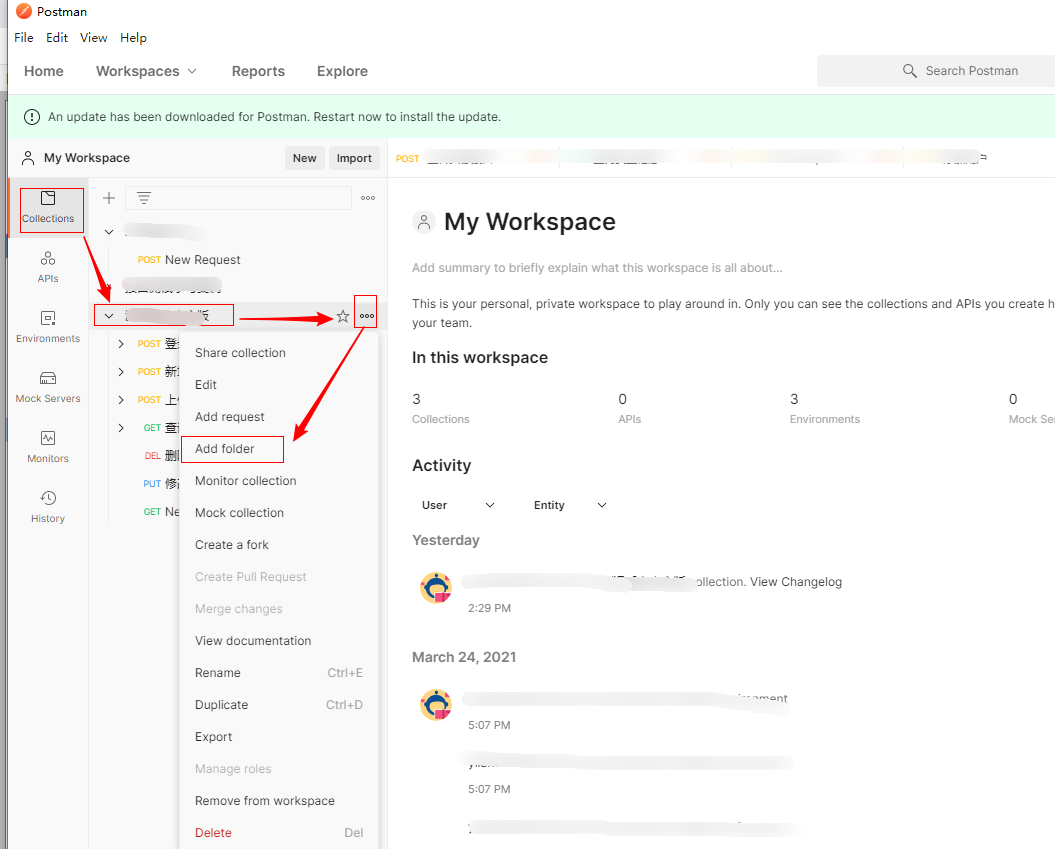Open the DEL request in collection tree
1055x849 pixels.
(161, 456)
